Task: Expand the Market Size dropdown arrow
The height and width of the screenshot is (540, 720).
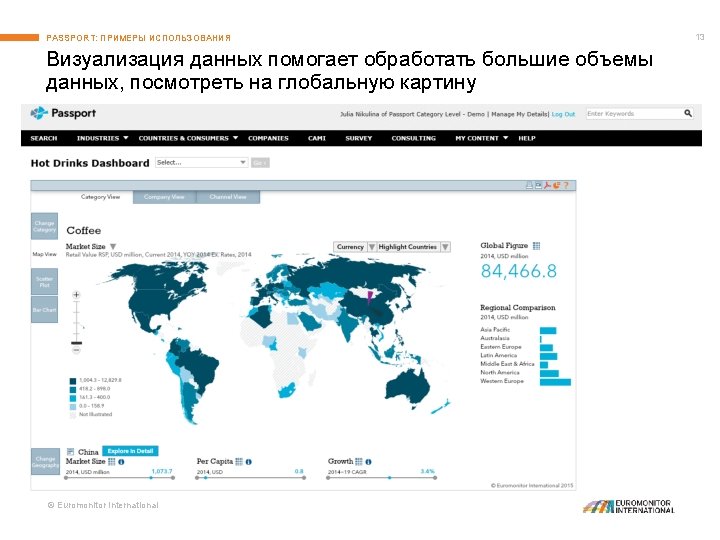Action: (113, 247)
